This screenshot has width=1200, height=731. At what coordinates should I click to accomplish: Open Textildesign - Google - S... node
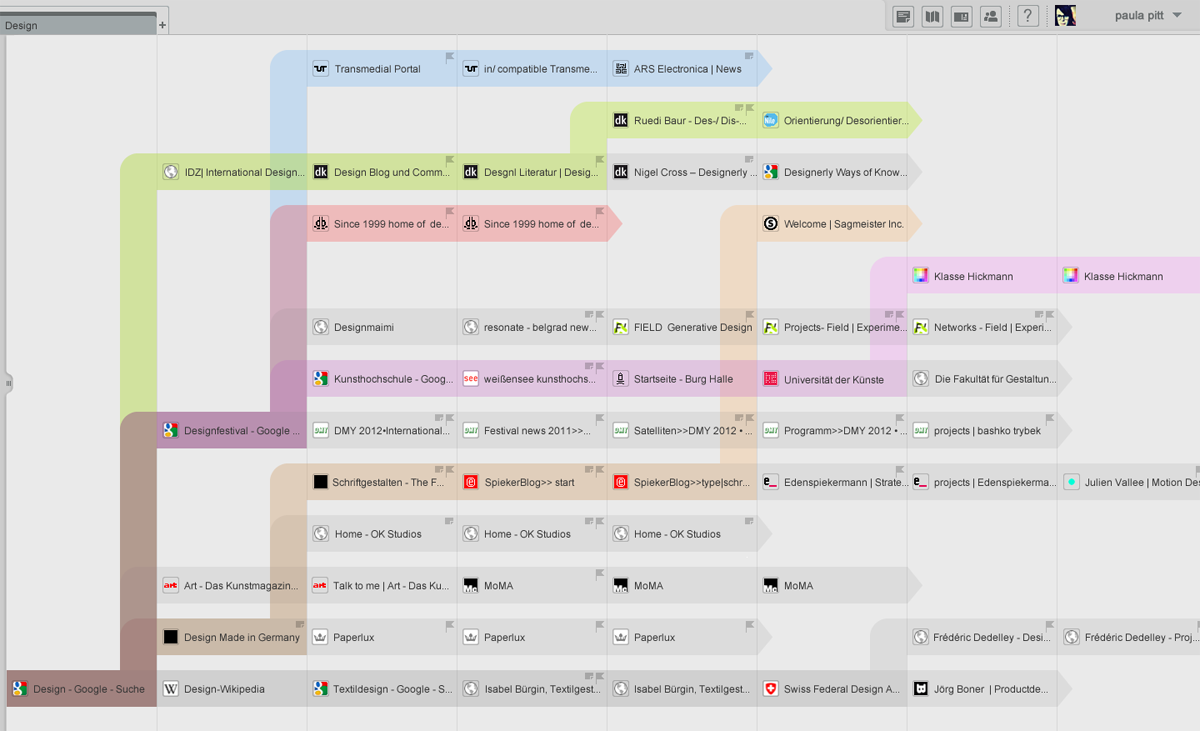pos(382,689)
